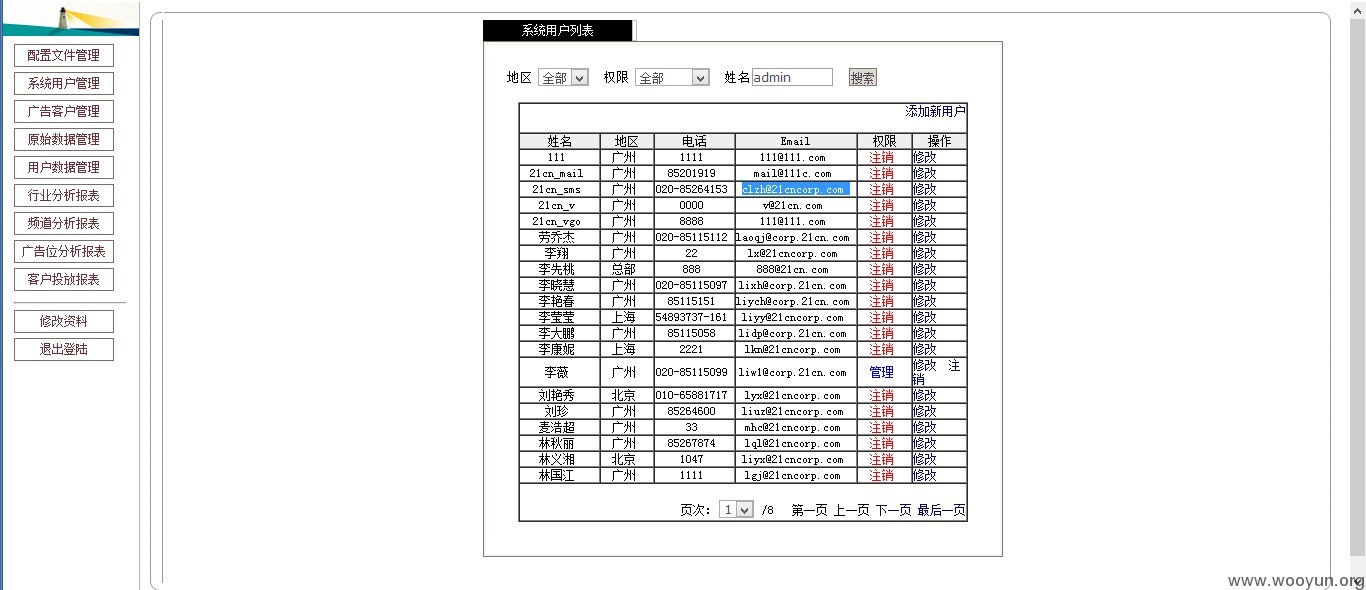Click 退出登陆 to log out
1366x590 pixels.
point(64,350)
